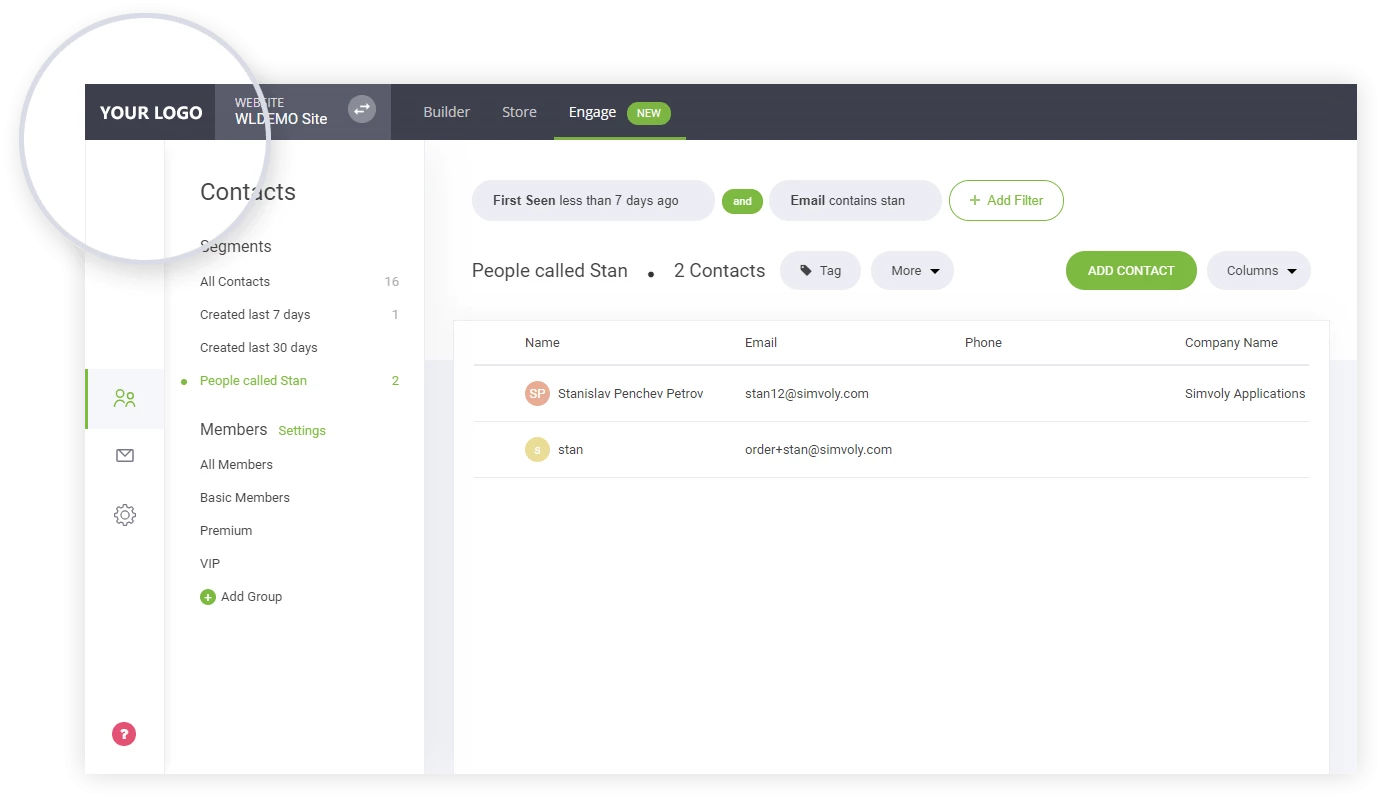
Task: Click the ADD CONTACT button
Action: click(x=1130, y=271)
